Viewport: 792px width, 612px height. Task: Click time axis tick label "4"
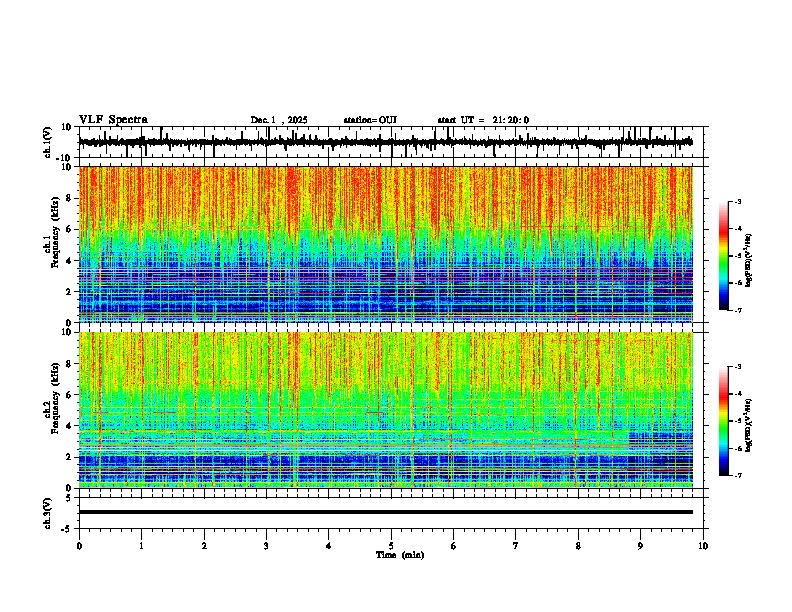[x=329, y=546]
